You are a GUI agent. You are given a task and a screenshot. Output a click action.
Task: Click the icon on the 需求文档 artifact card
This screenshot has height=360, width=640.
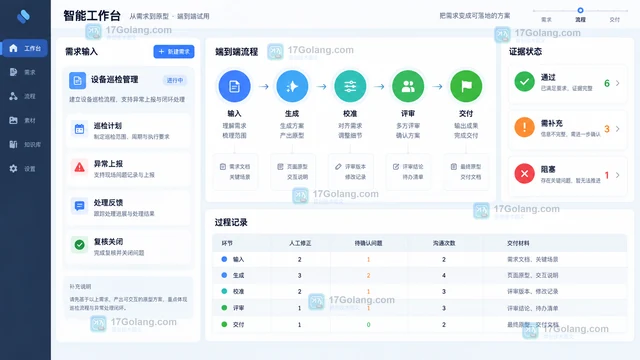[x=223, y=167]
